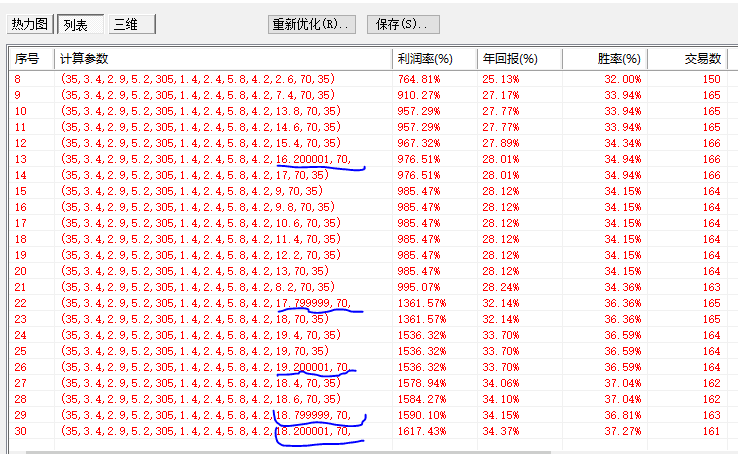Click profit rate 1617.43%
The height and width of the screenshot is (454, 738).
(422, 431)
